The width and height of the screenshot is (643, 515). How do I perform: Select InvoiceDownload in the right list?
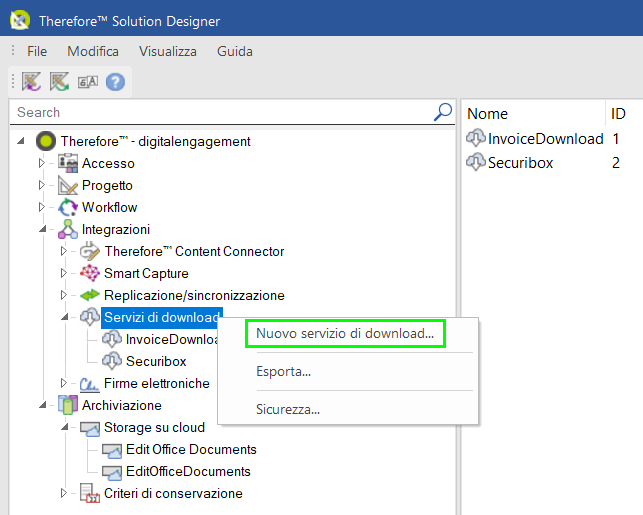(x=545, y=139)
